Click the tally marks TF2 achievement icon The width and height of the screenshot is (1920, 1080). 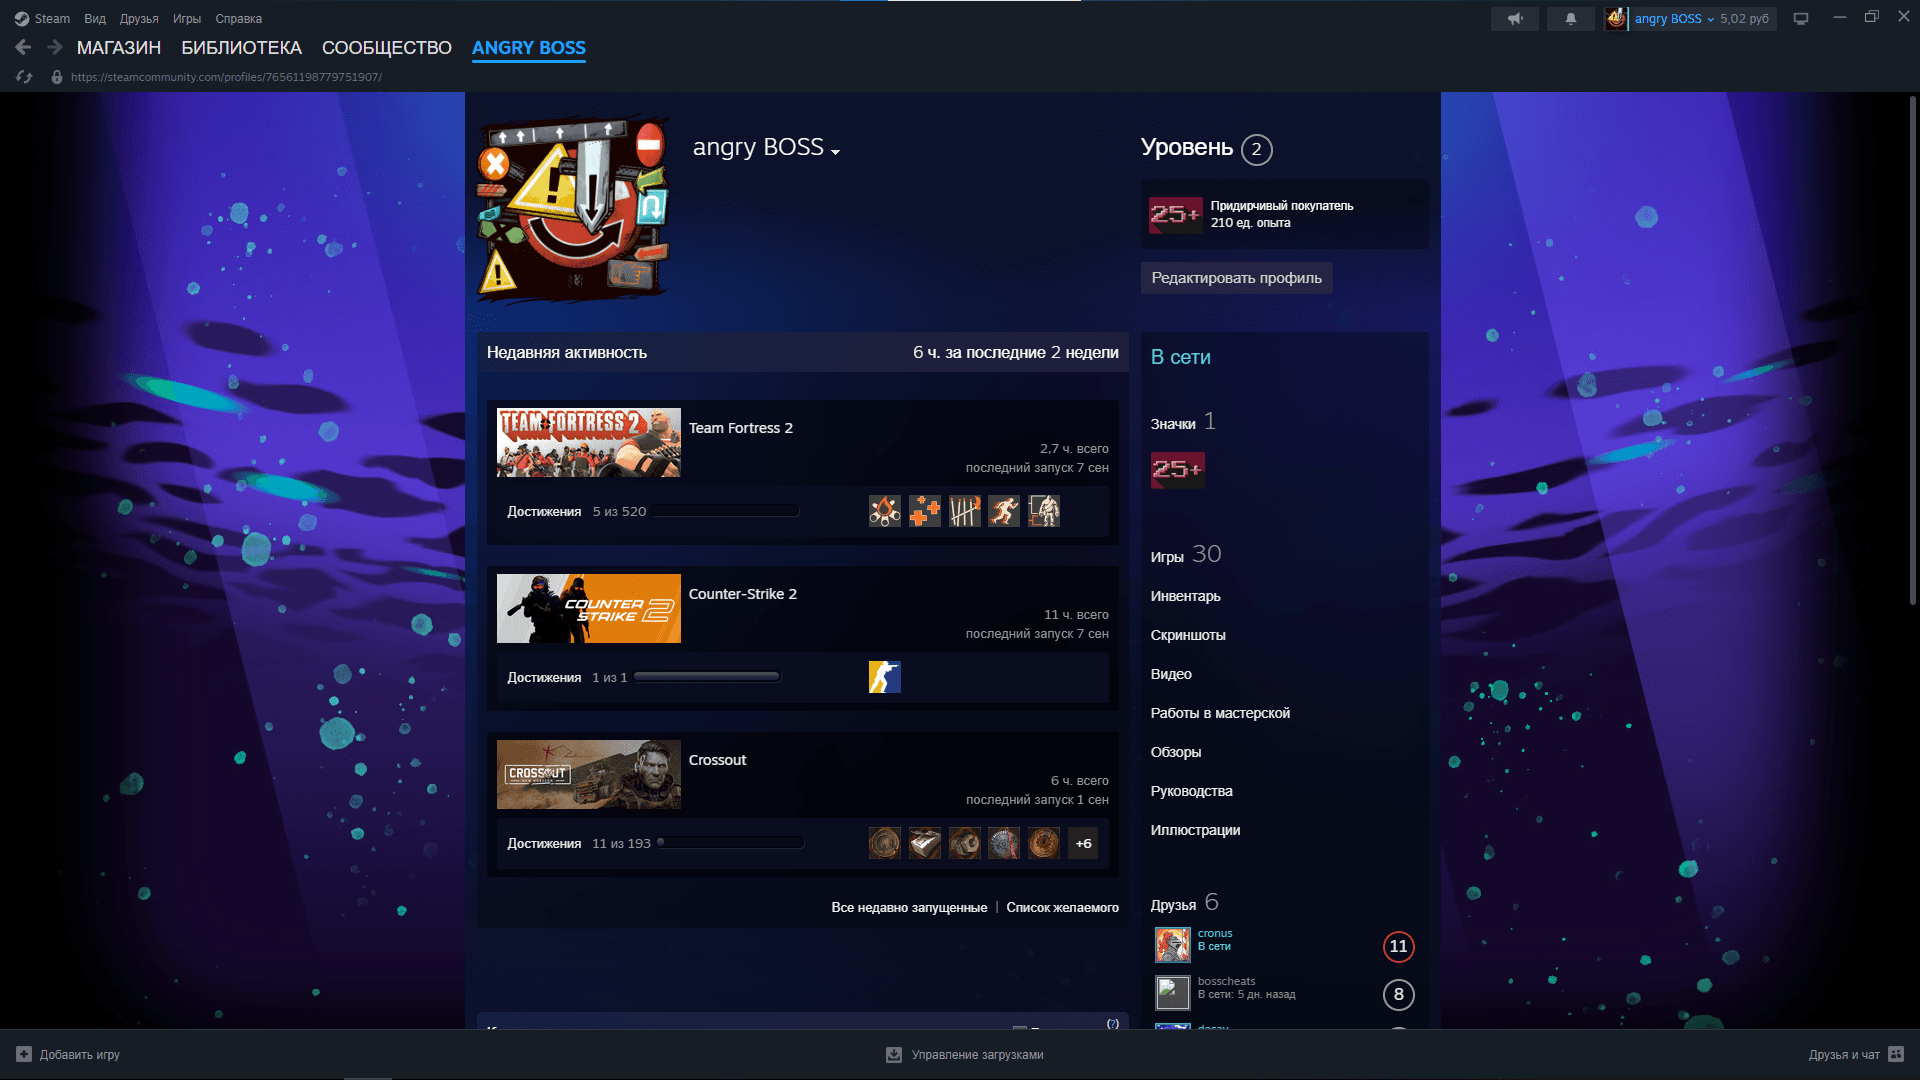pos(965,511)
